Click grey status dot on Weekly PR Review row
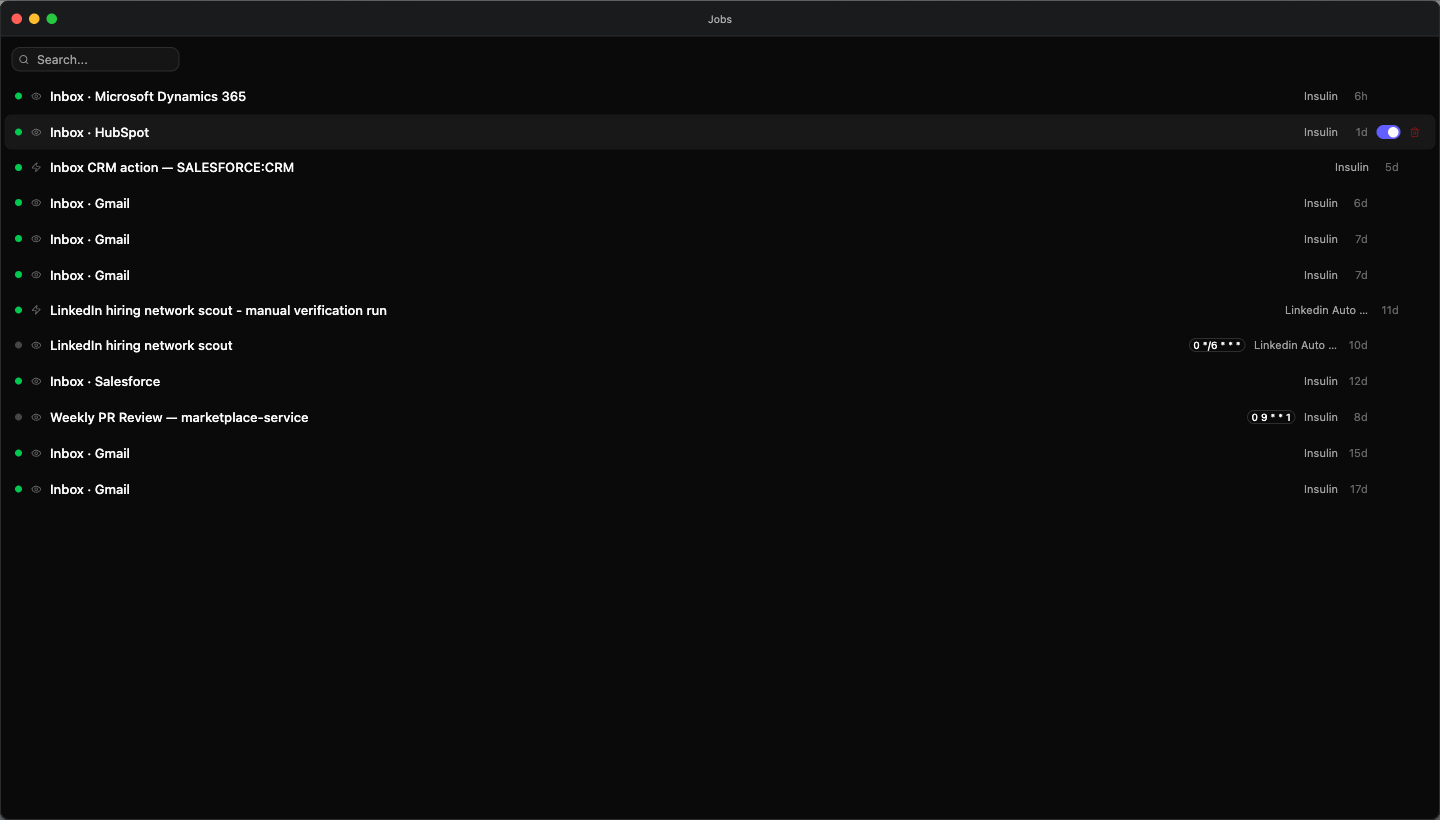The height and width of the screenshot is (820, 1440). pos(18,417)
